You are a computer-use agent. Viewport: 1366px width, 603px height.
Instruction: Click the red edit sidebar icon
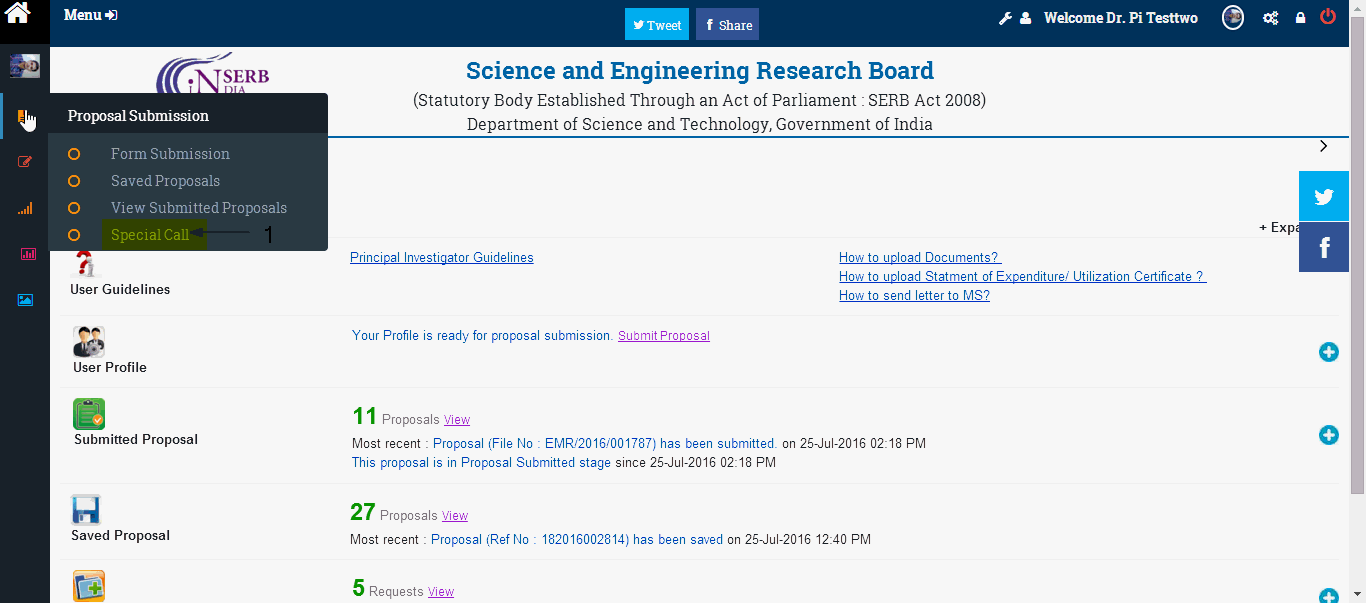point(25,161)
